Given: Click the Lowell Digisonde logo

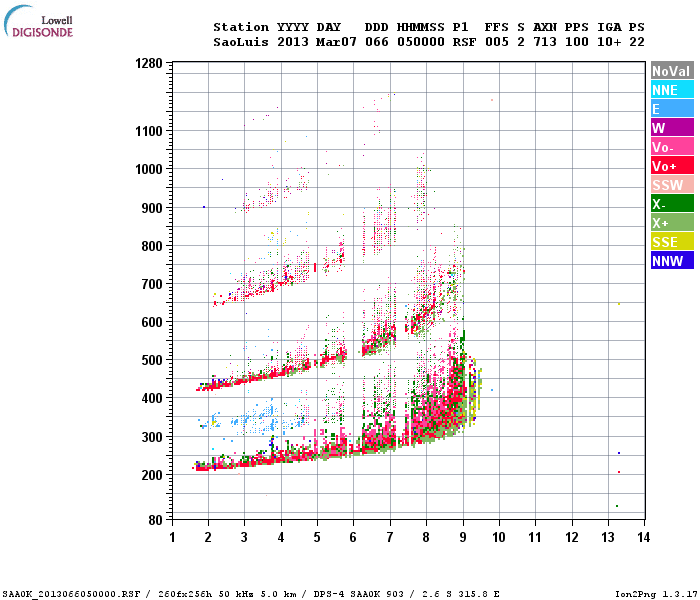Looking at the screenshot, I should 38,21.
